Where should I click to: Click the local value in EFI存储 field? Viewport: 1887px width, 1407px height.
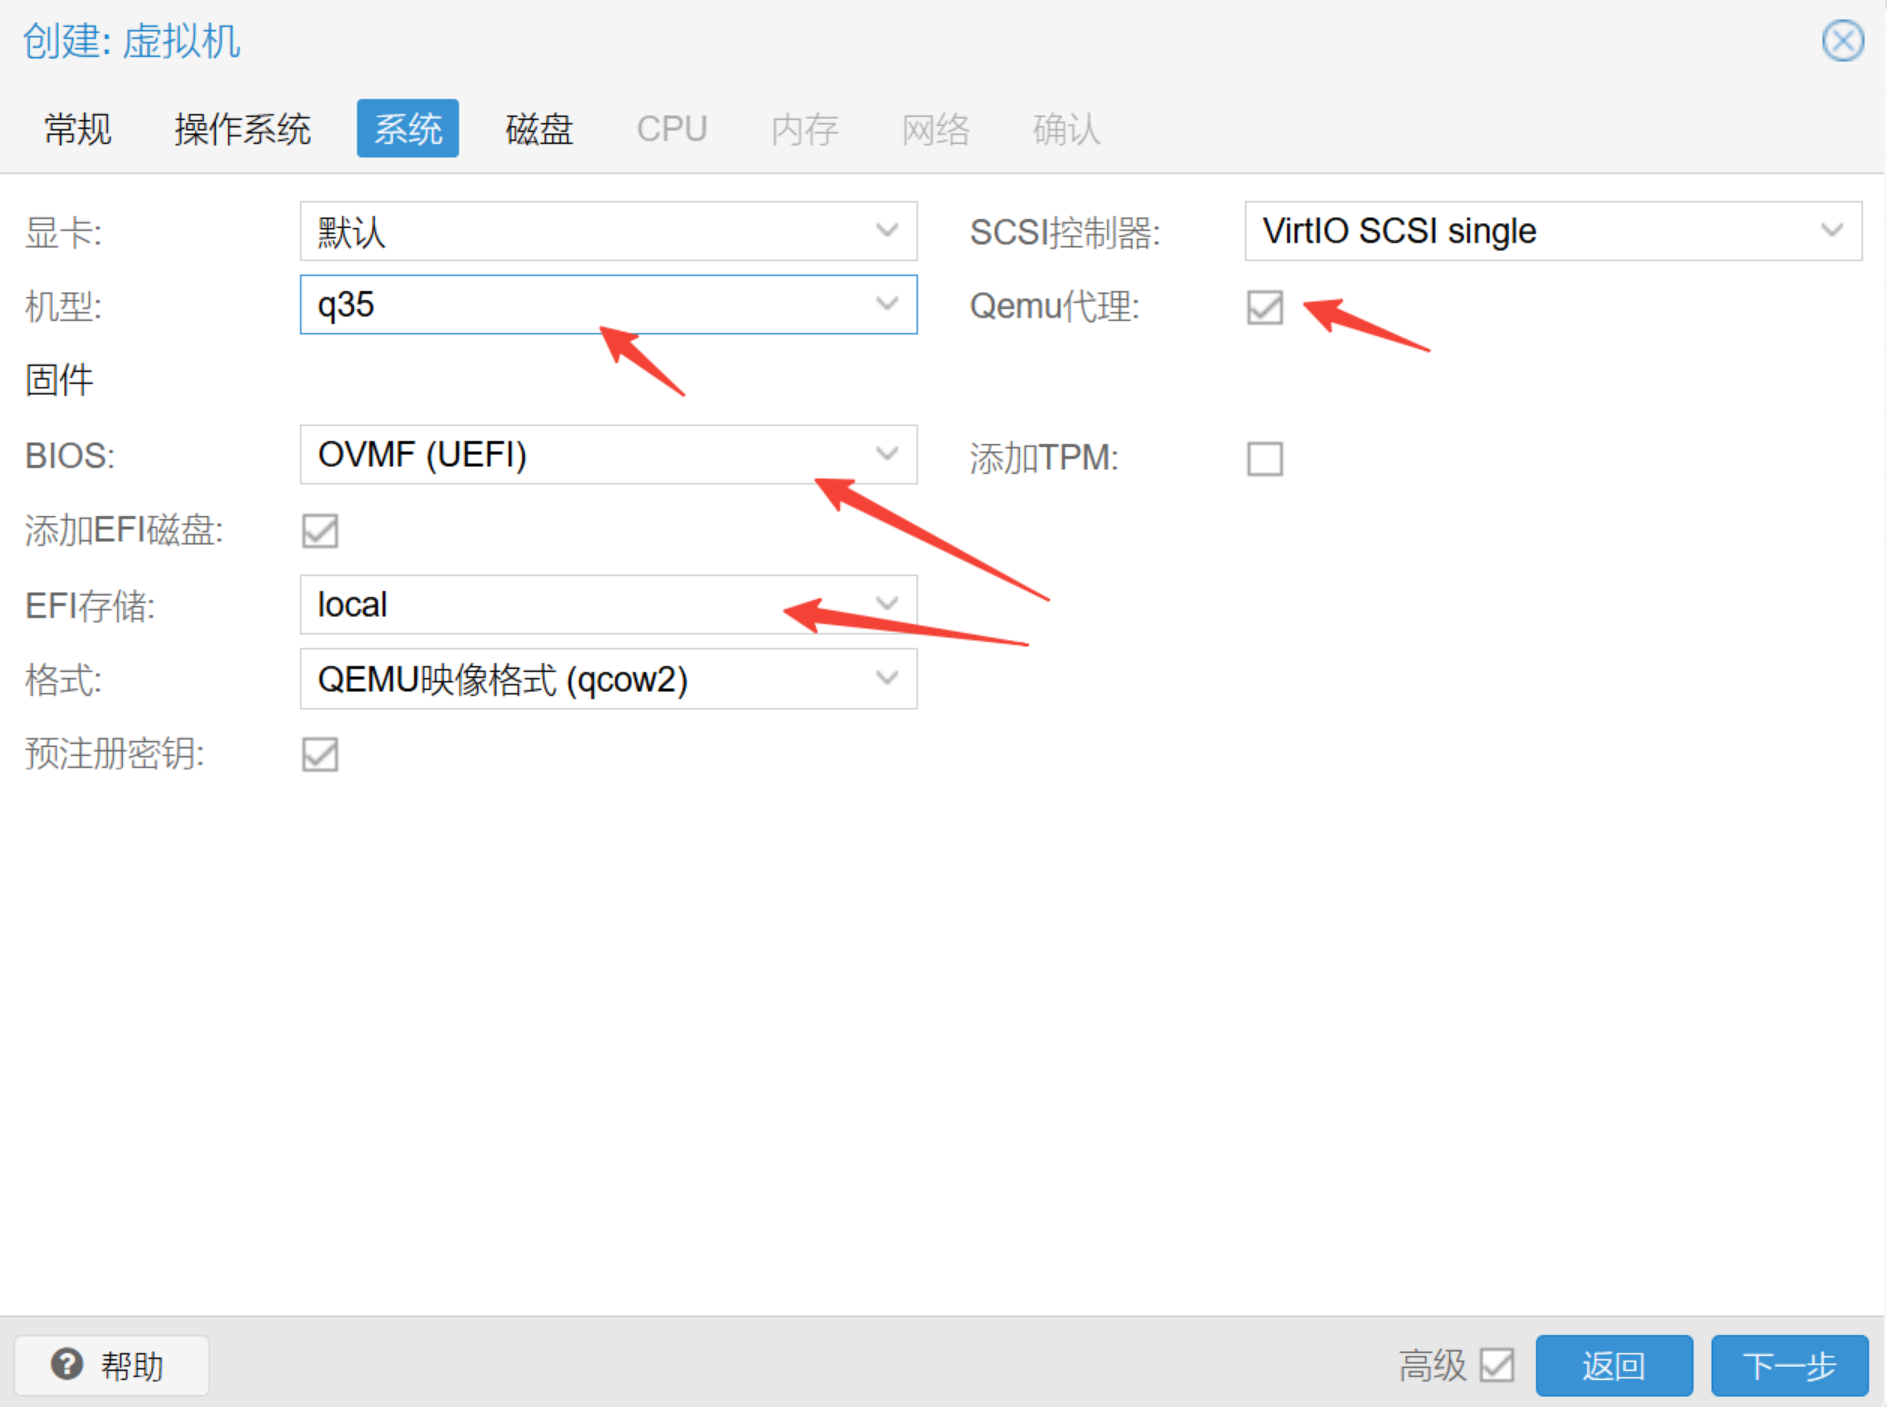click(x=352, y=604)
